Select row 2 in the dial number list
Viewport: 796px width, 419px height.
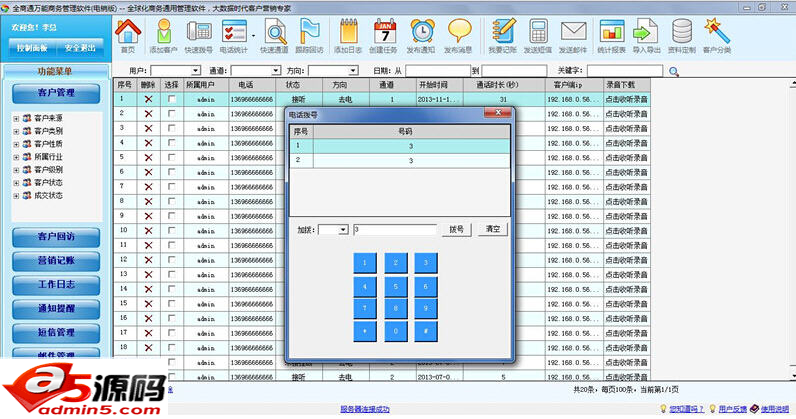pyautogui.click(x=400, y=160)
